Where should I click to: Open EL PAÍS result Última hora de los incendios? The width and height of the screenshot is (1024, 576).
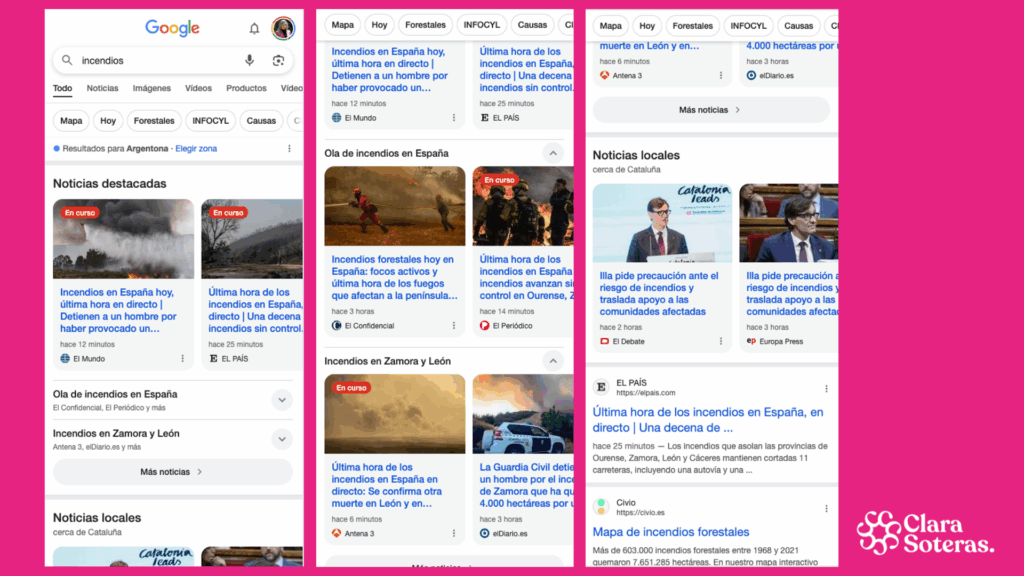coord(708,420)
